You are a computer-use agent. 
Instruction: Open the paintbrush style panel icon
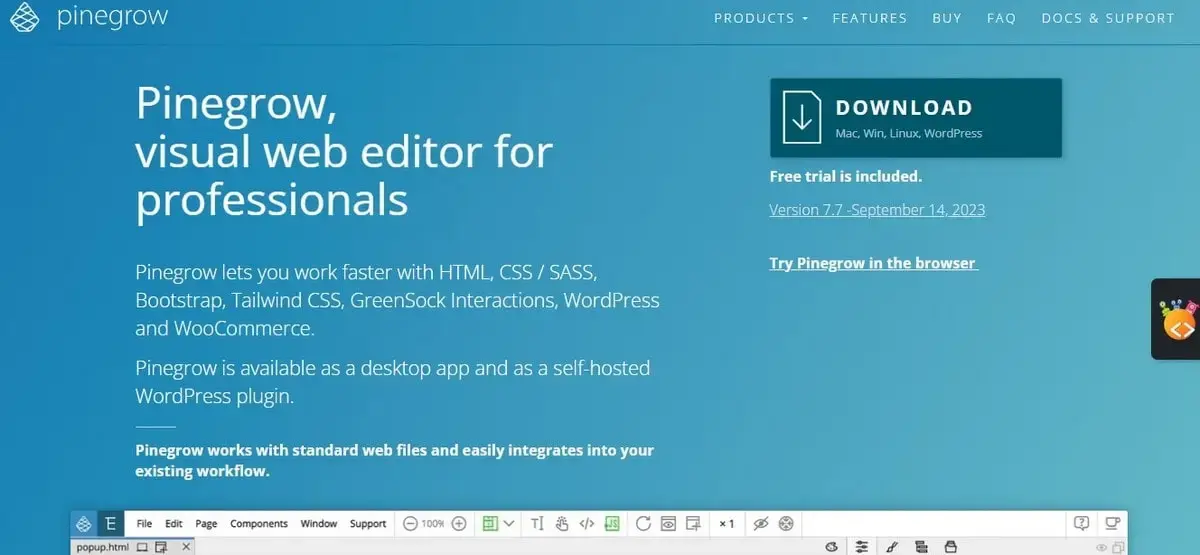tap(892, 547)
